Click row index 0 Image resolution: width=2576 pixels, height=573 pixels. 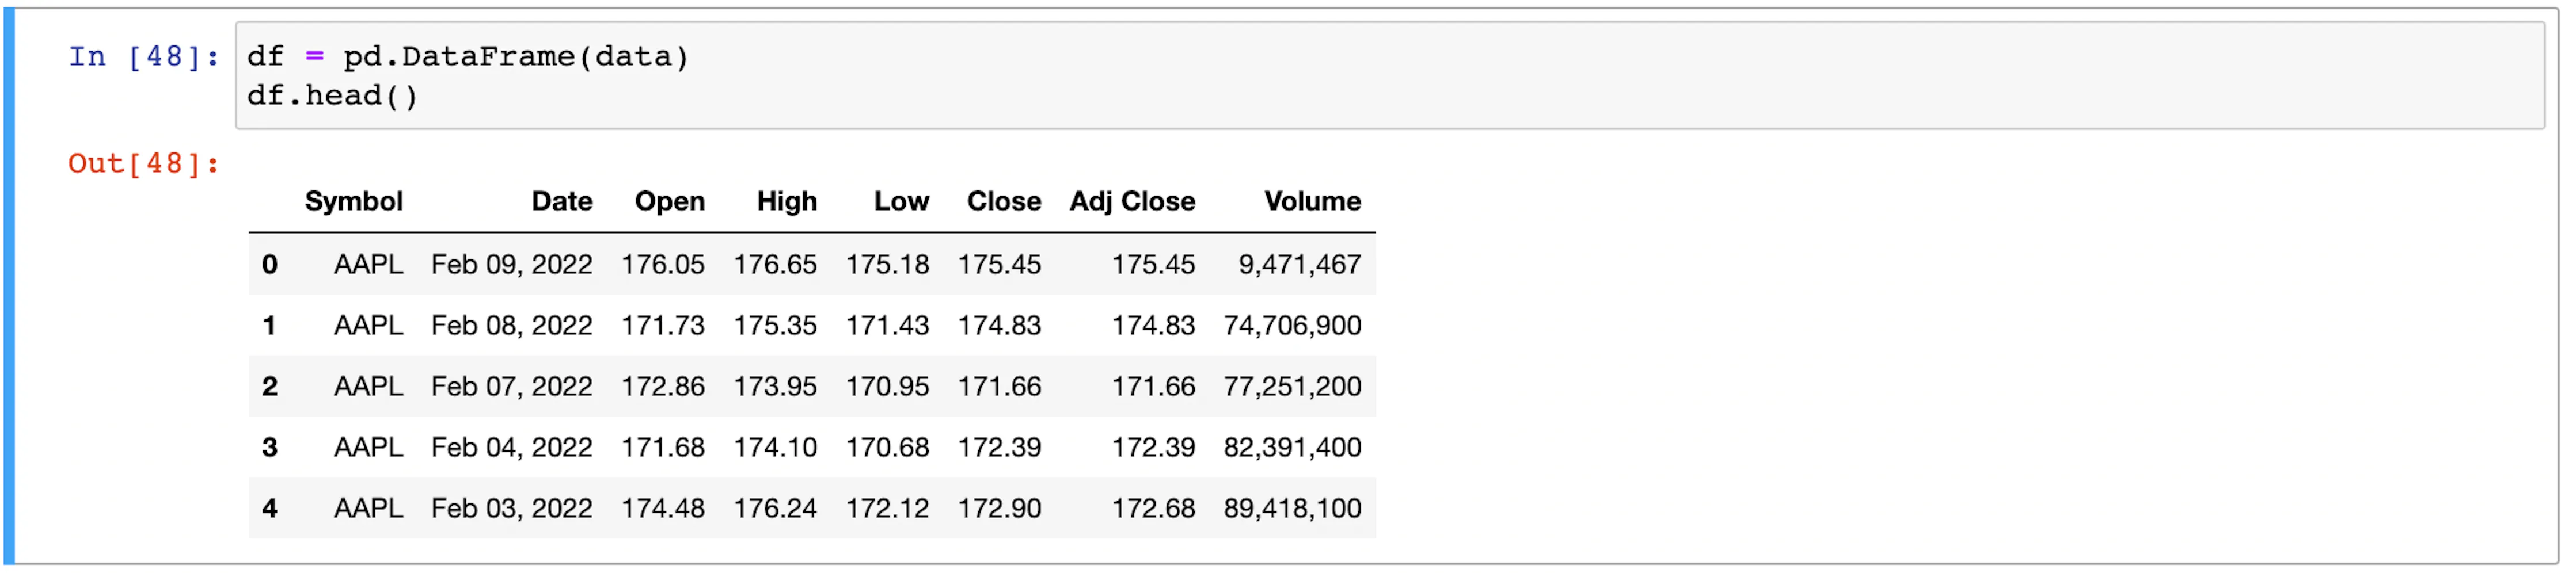(x=269, y=264)
